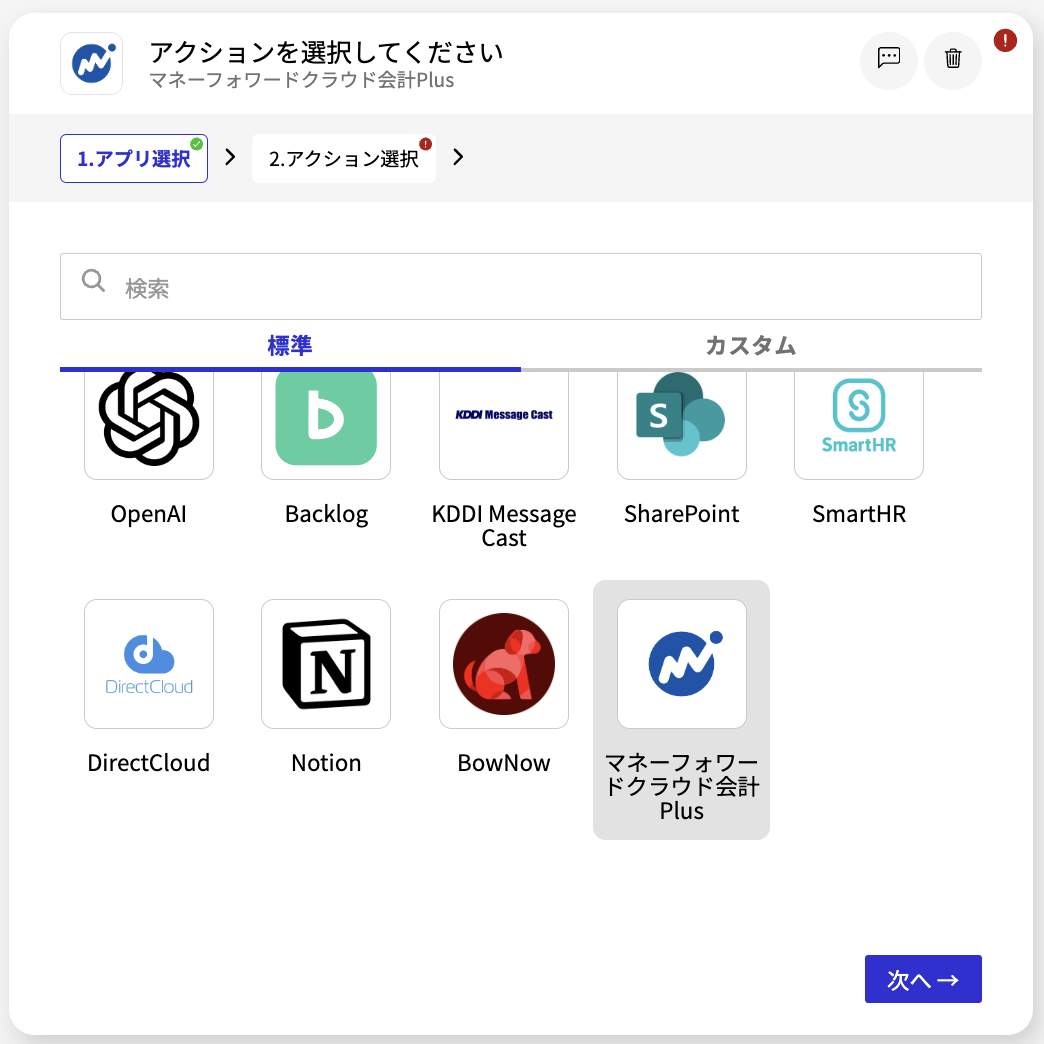Click the 検索 search input field
1044x1044 pixels.
click(x=521, y=286)
